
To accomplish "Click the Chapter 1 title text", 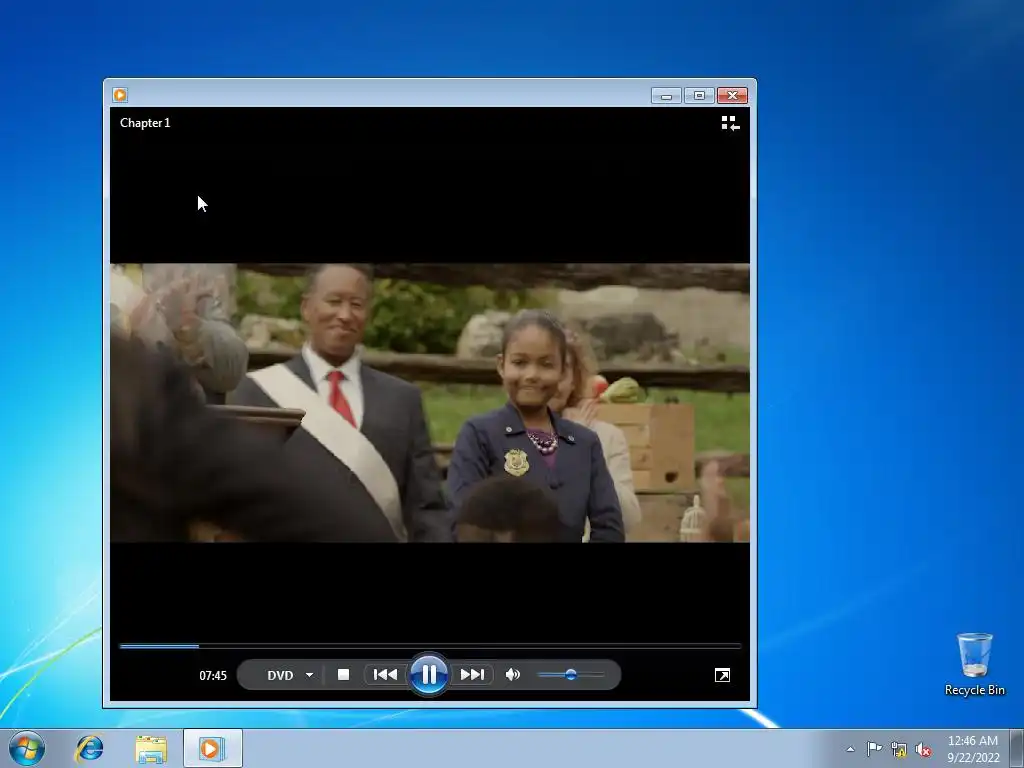I will [x=145, y=123].
